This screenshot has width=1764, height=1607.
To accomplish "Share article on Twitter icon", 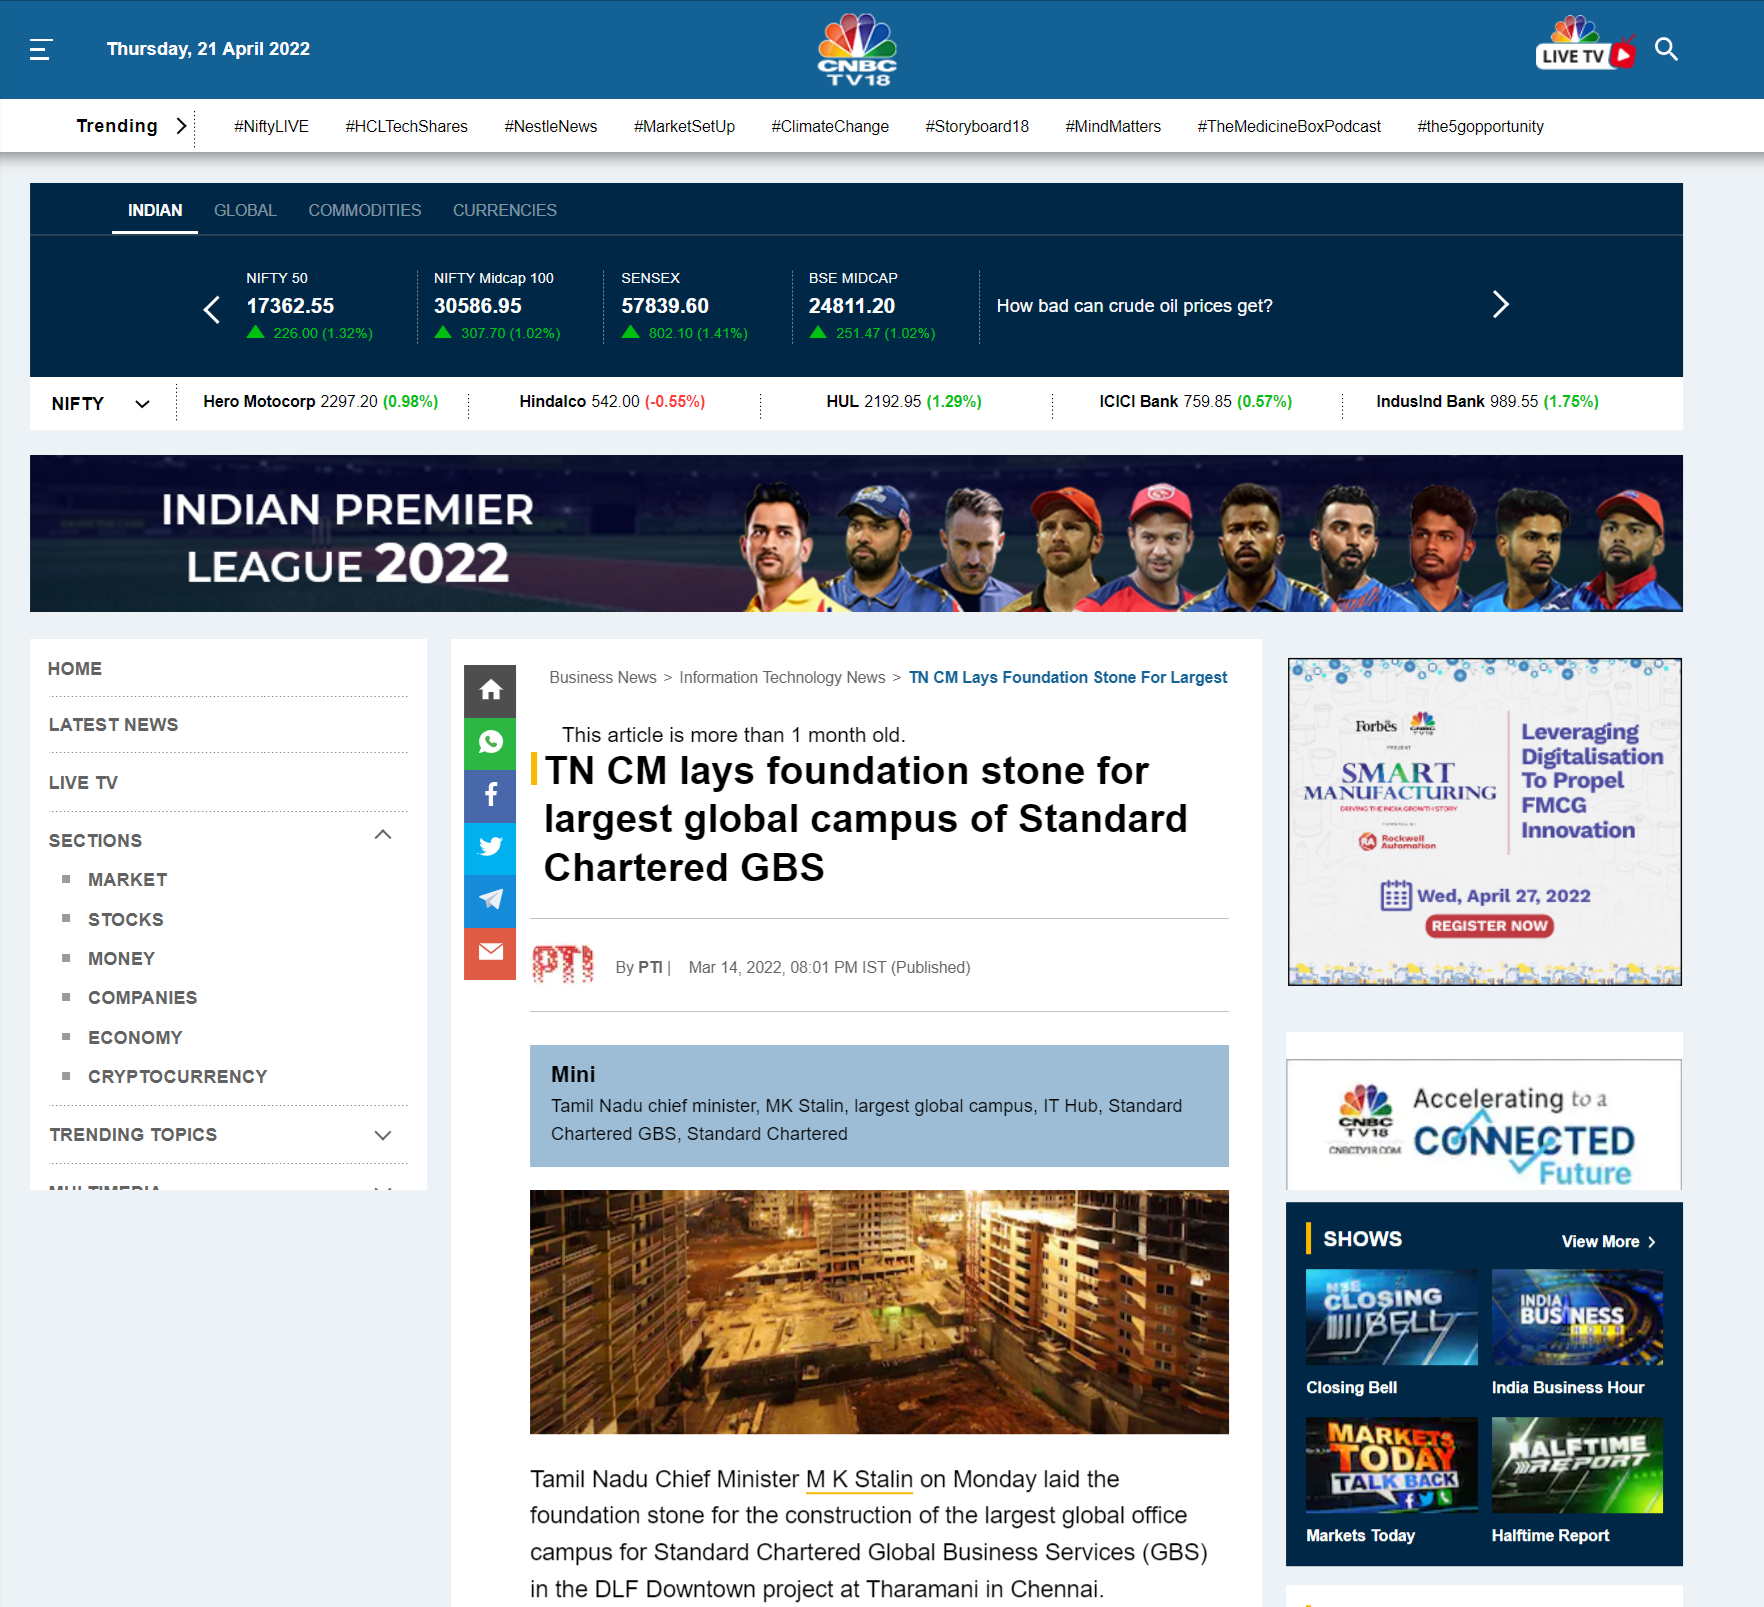I will 490,848.
